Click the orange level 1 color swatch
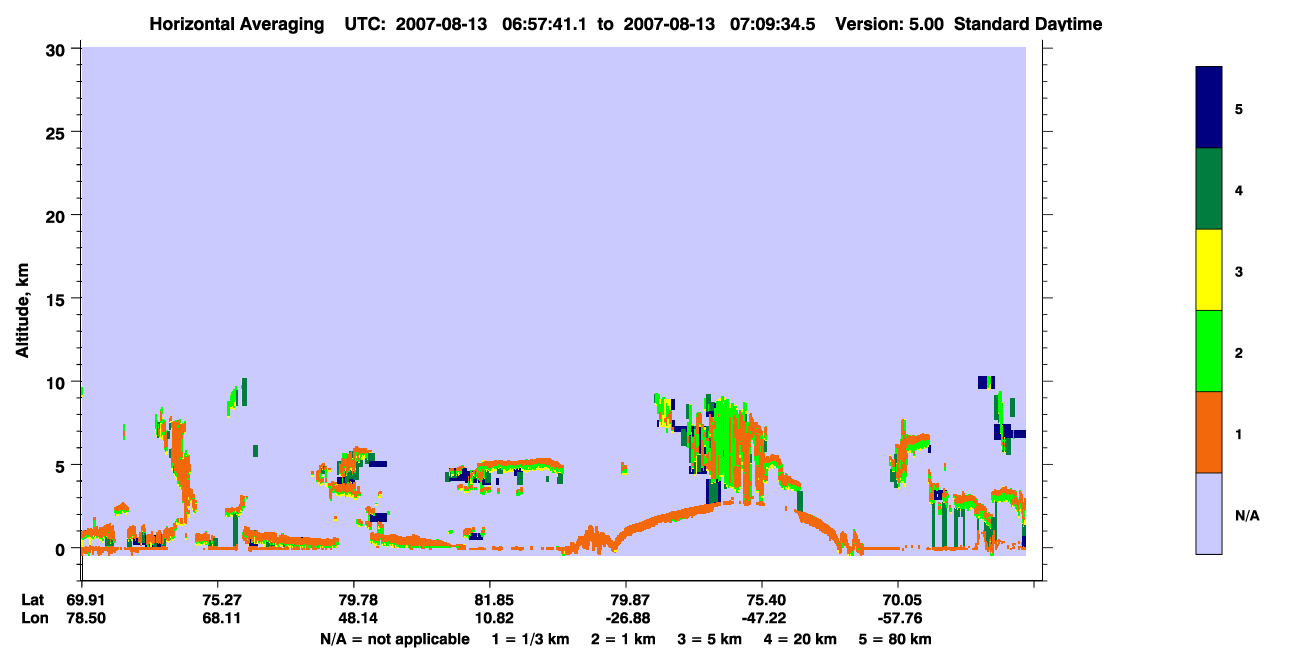The height and width of the screenshot is (667, 1300). [x=1209, y=432]
